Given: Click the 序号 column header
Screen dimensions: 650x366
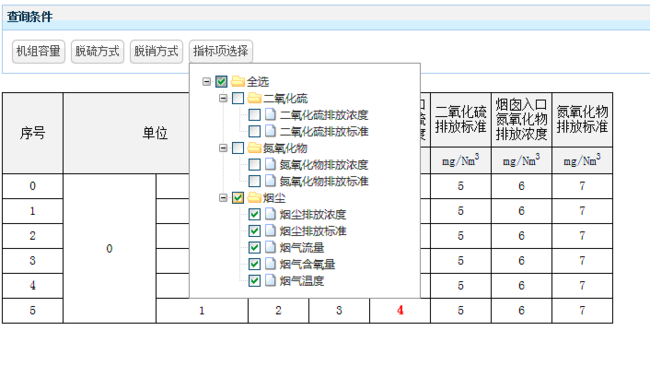Looking at the screenshot, I should 33,133.
